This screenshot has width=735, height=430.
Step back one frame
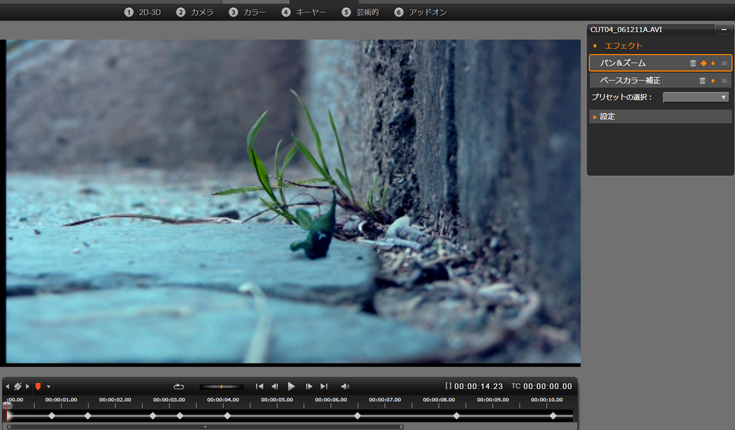click(275, 386)
